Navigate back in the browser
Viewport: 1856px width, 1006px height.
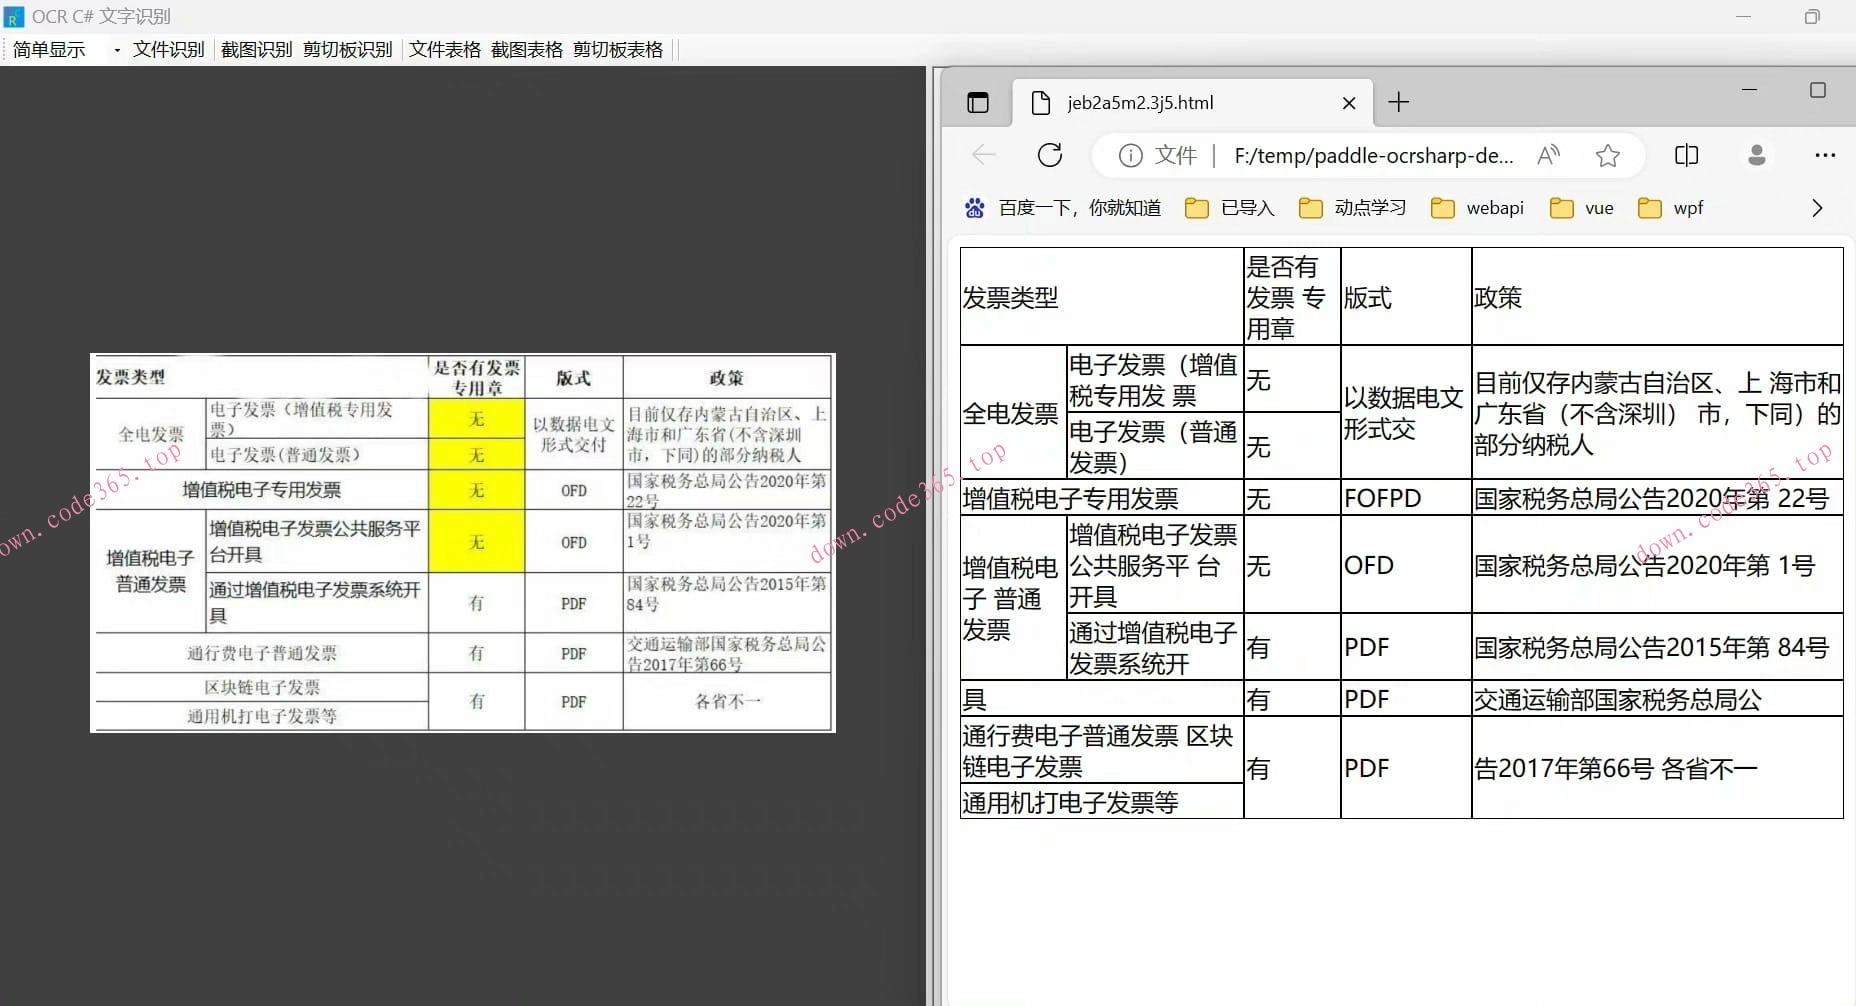coord(983,155)
